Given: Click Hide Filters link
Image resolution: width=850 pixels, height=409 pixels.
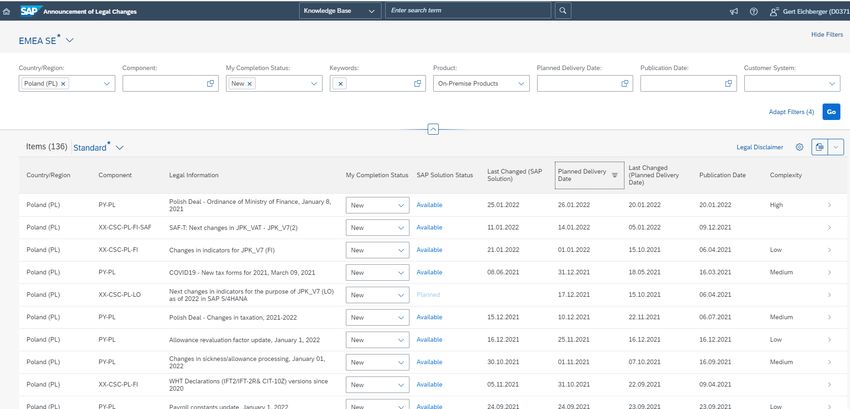Looking at the screenshot, I should [x=827, y=35].
